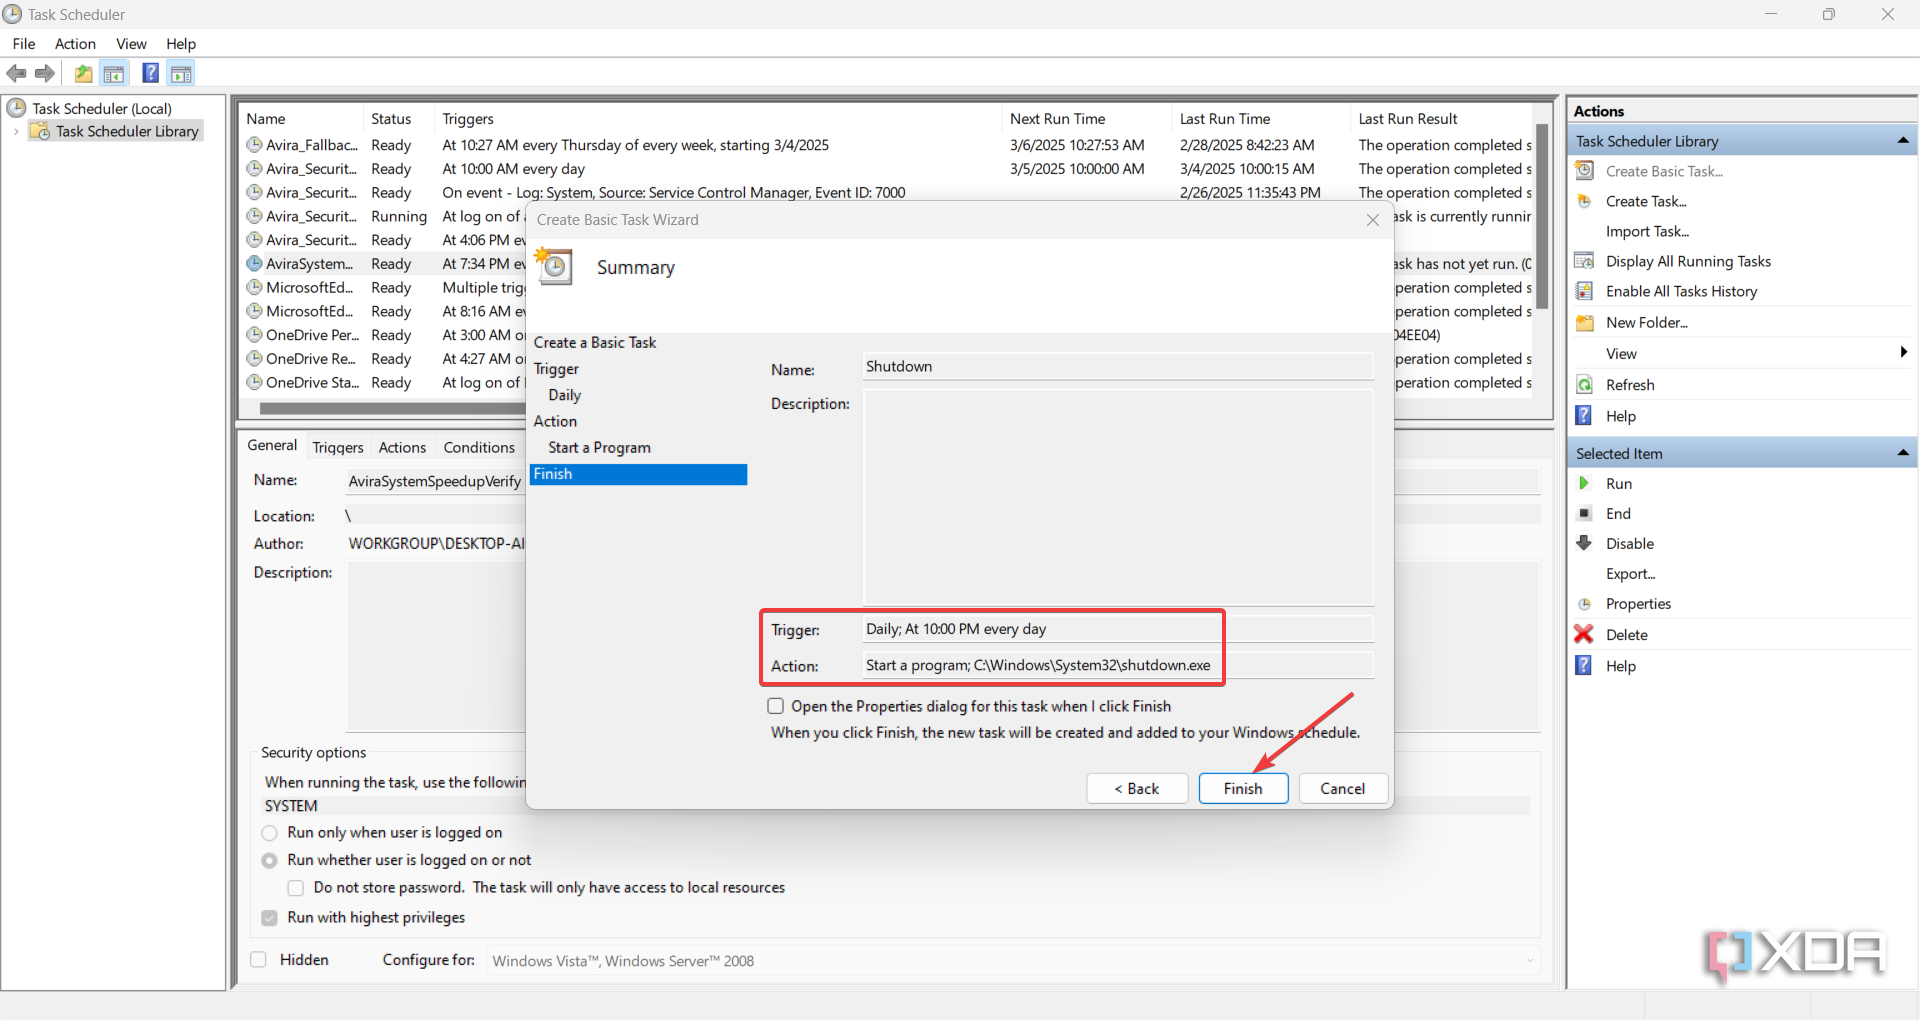Viewport: 1920px width, 1020px height.
Task: Select the Avira_Fallbac... task row
Action: [x=888, y=145]
